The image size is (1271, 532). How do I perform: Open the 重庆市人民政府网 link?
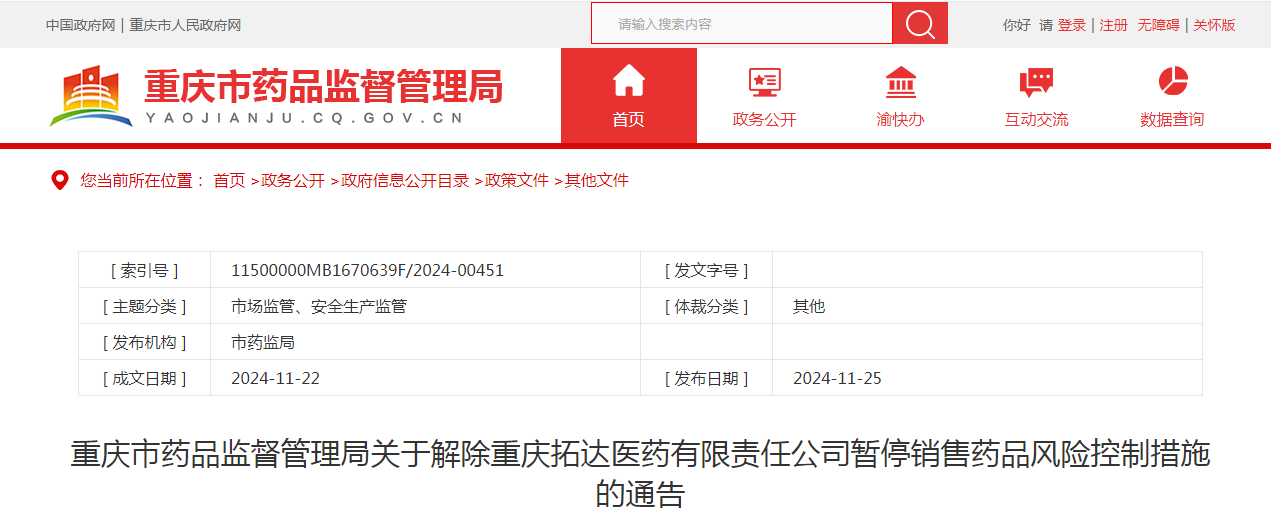185,25
